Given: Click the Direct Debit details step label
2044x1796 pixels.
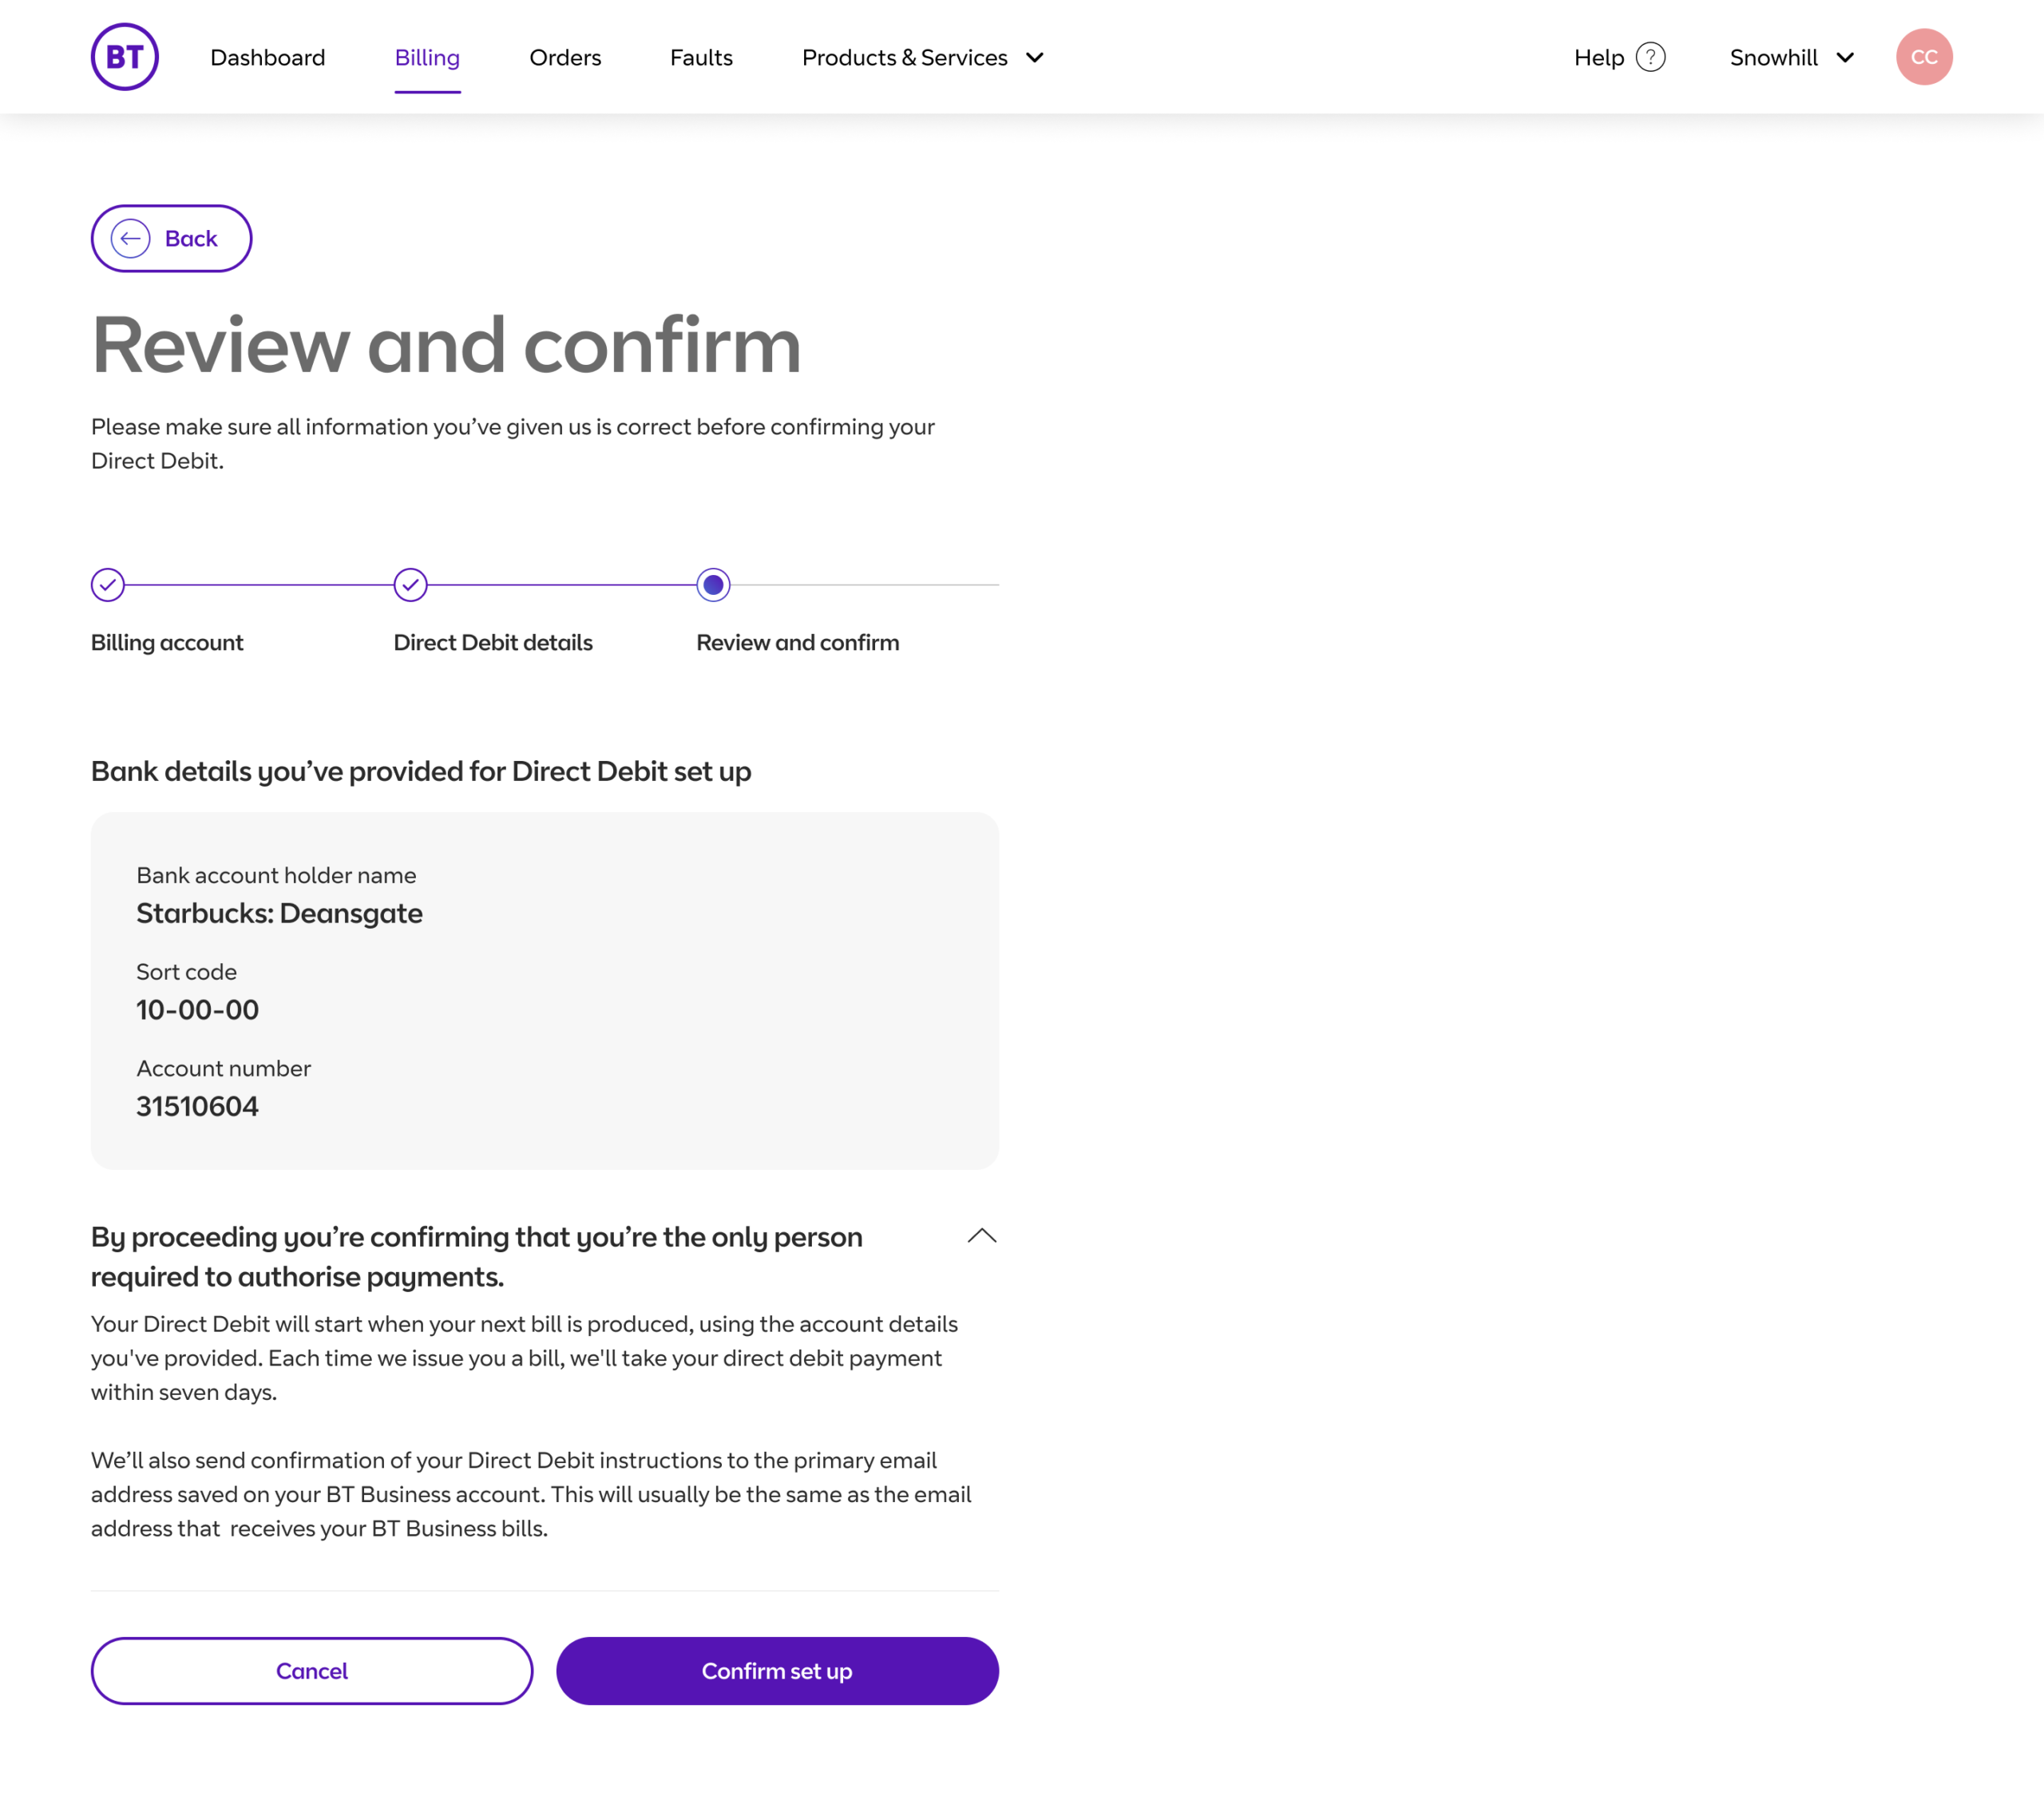Looking at the screenshot, I should click(493, 642).
